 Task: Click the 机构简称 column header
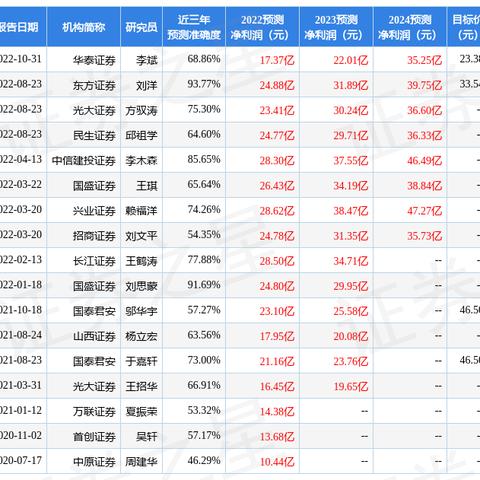pos(83,27)
